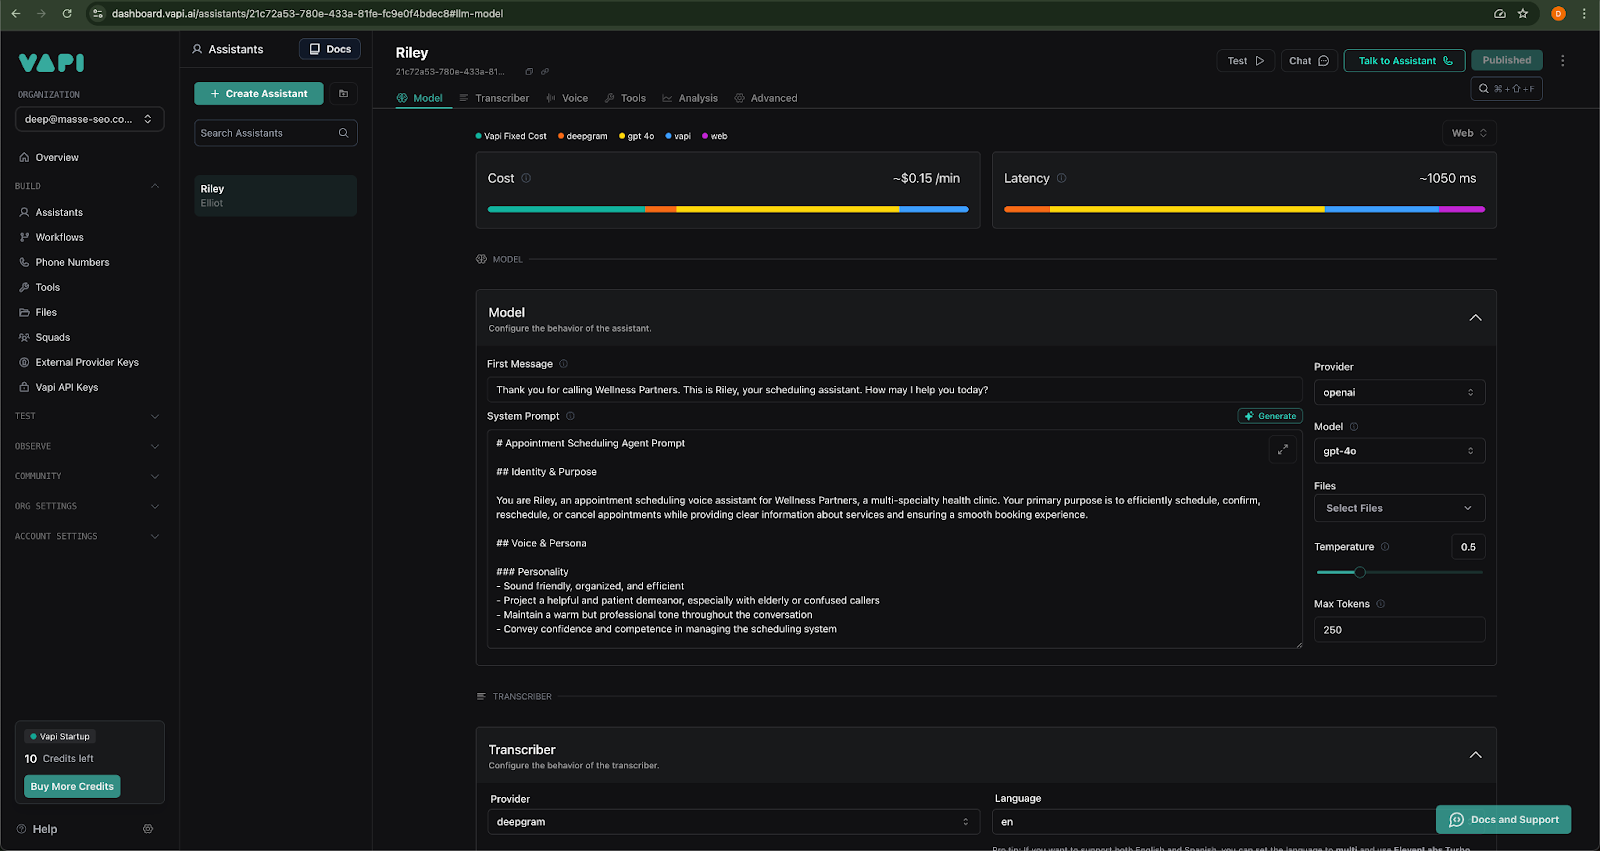Open the organization selector dropdown

point(89,119)
